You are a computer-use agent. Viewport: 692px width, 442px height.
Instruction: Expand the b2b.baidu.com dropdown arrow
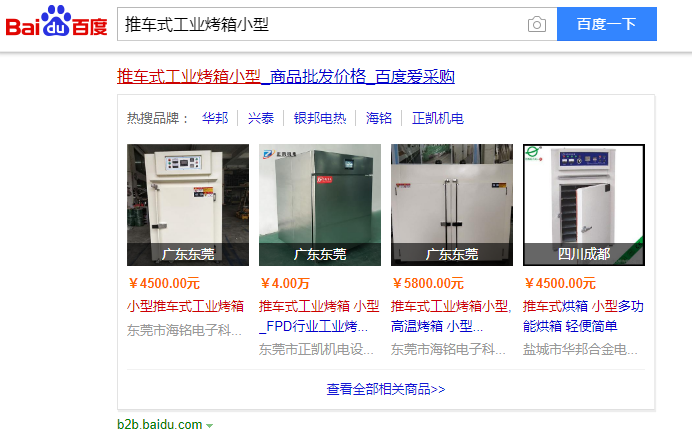pyautogui.click(x=210, y=426)
